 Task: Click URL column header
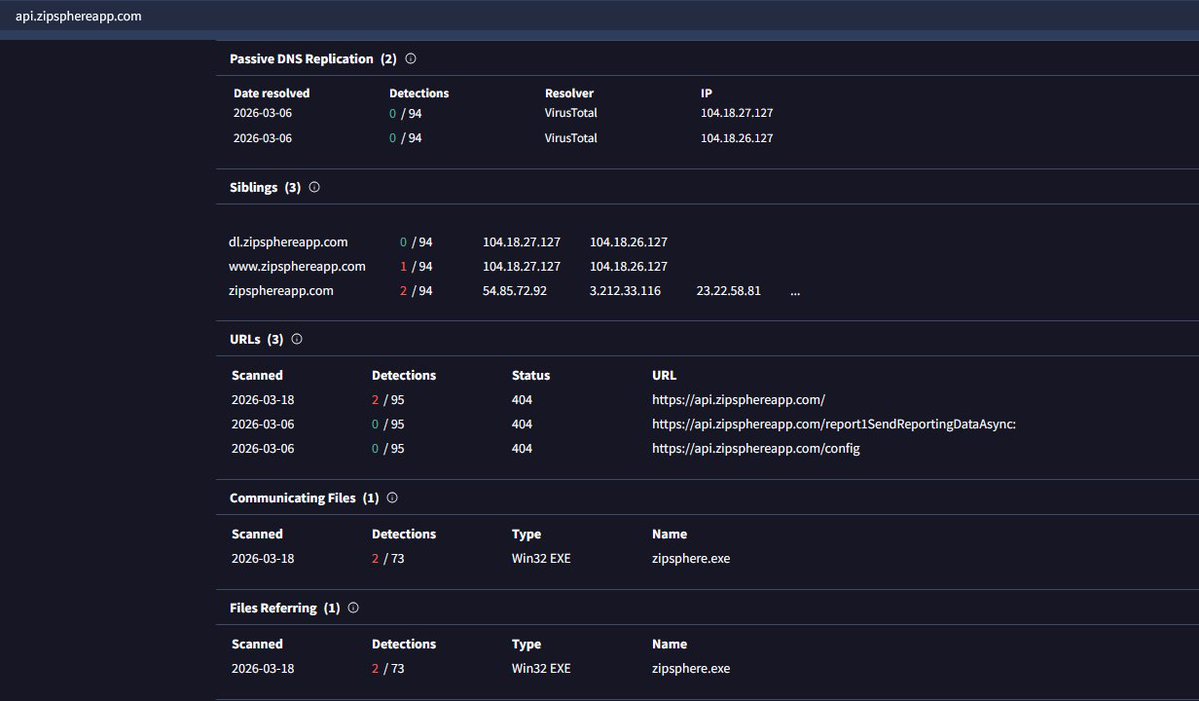point(664,375)
